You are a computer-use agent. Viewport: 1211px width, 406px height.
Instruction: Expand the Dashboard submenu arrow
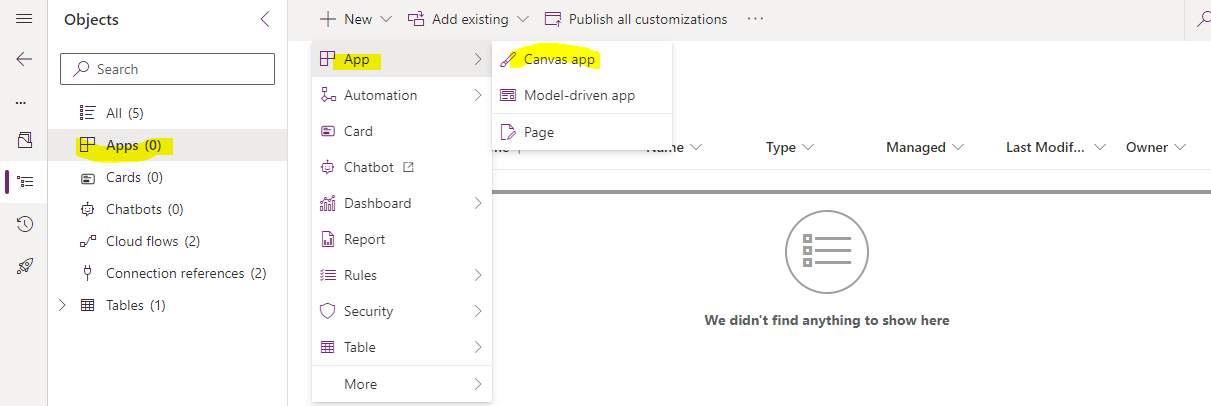[x=477, y=203]
